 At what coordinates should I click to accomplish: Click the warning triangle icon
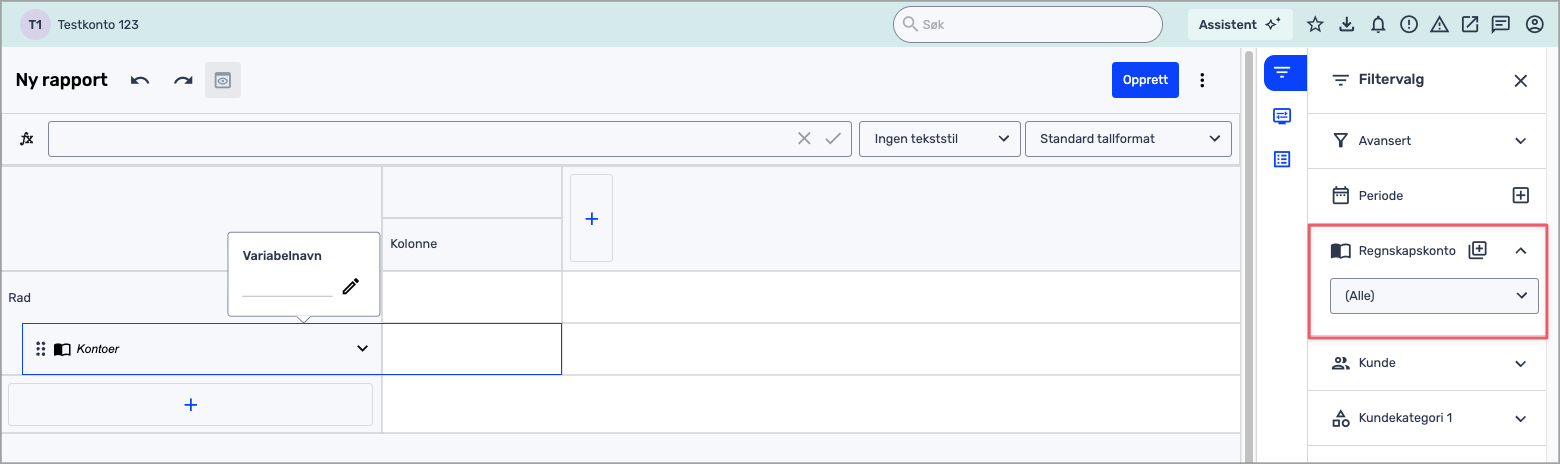[1439, 25]
